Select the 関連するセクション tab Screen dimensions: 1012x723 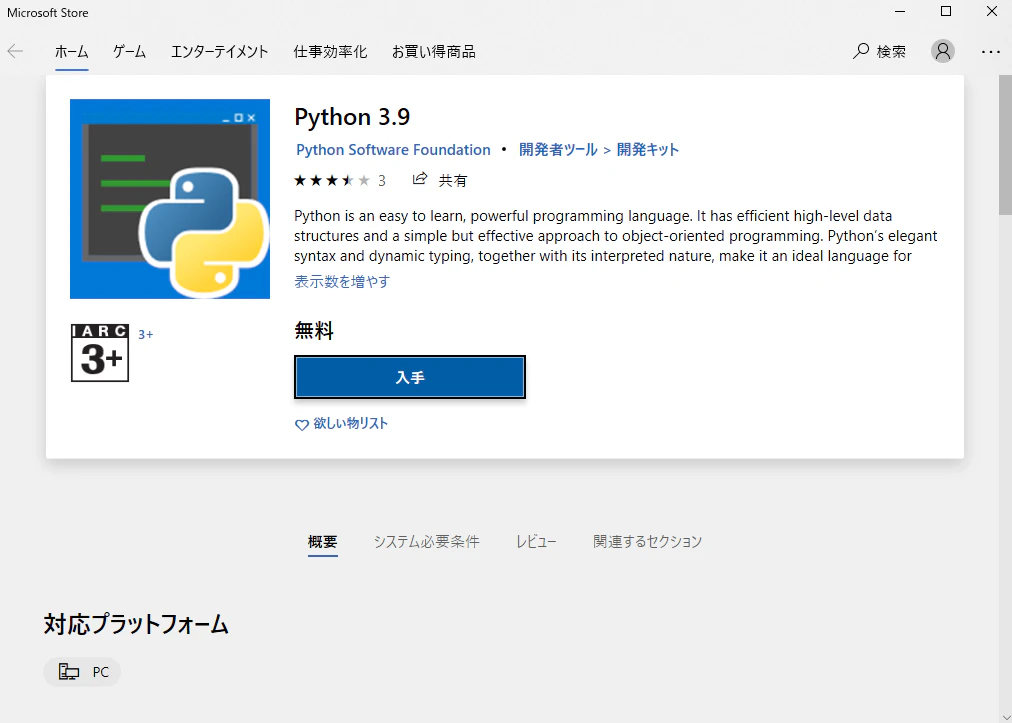click(647, 542)
